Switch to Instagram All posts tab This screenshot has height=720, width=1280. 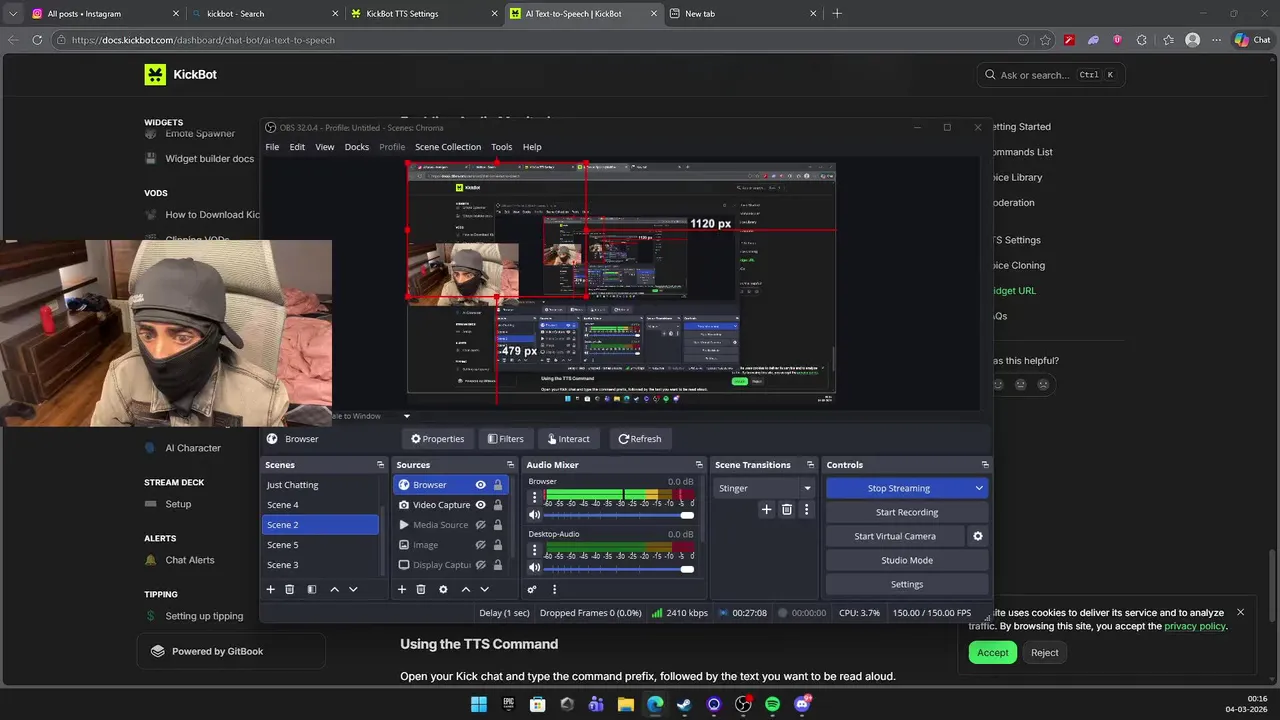point(105,14)
